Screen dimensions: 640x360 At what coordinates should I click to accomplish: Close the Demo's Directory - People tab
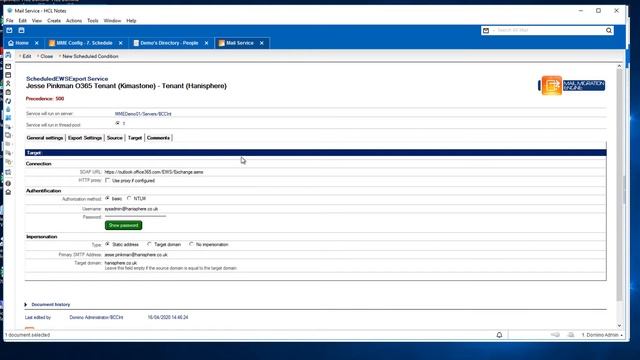pyautogui.click(x=207, y=43)
